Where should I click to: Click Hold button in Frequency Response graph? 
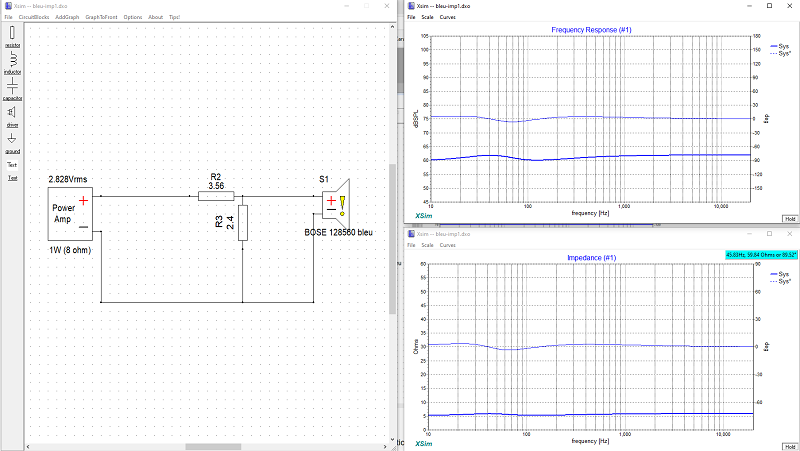(x=790, y=219)
